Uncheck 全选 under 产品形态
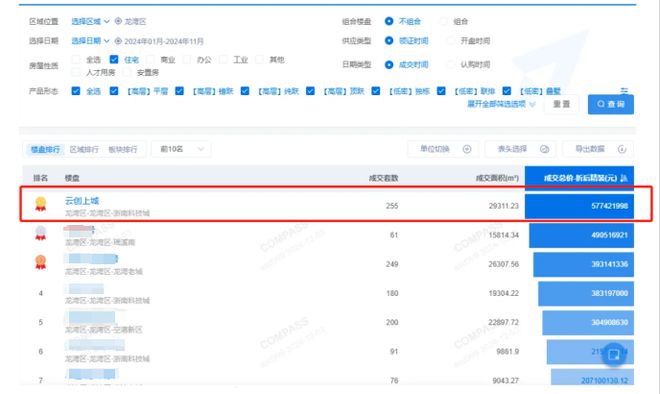This screenshot has height=394, width=660. (x=76, y=91)
